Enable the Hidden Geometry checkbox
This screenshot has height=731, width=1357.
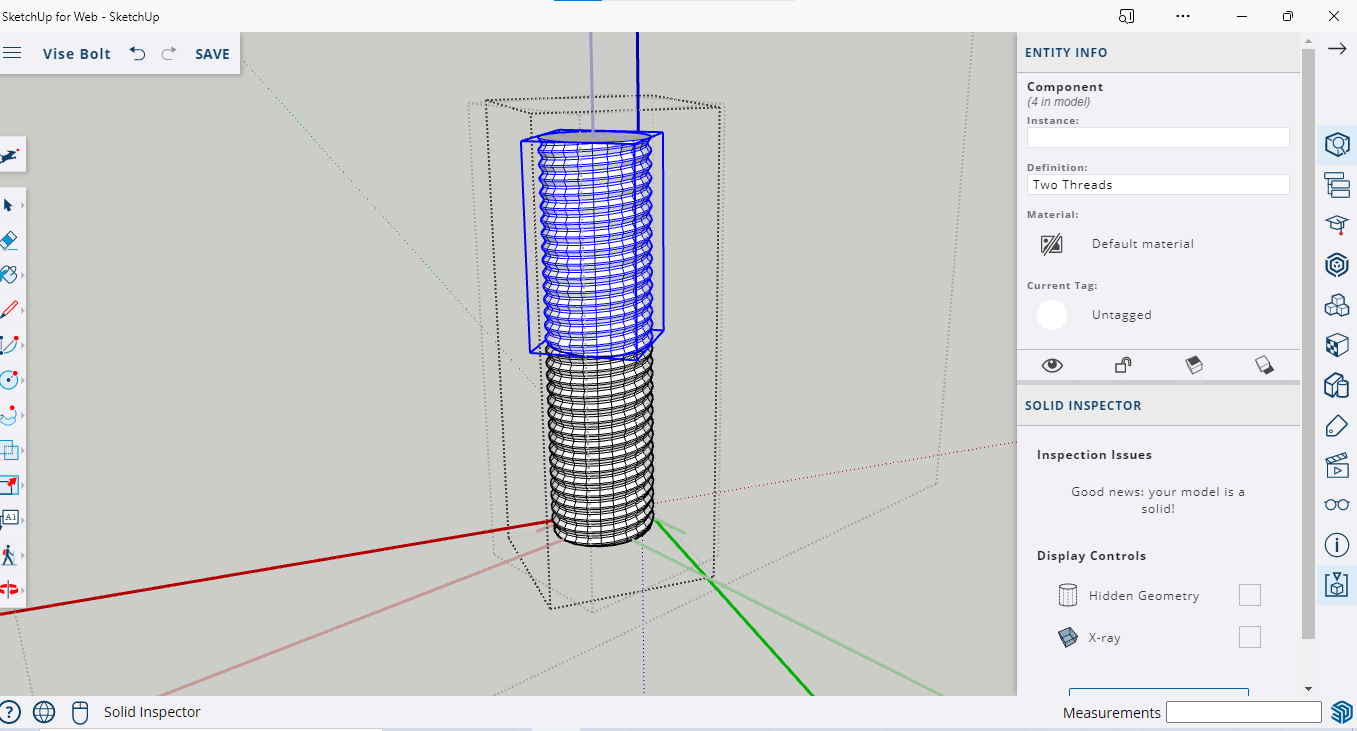[x=1249, y=596]
